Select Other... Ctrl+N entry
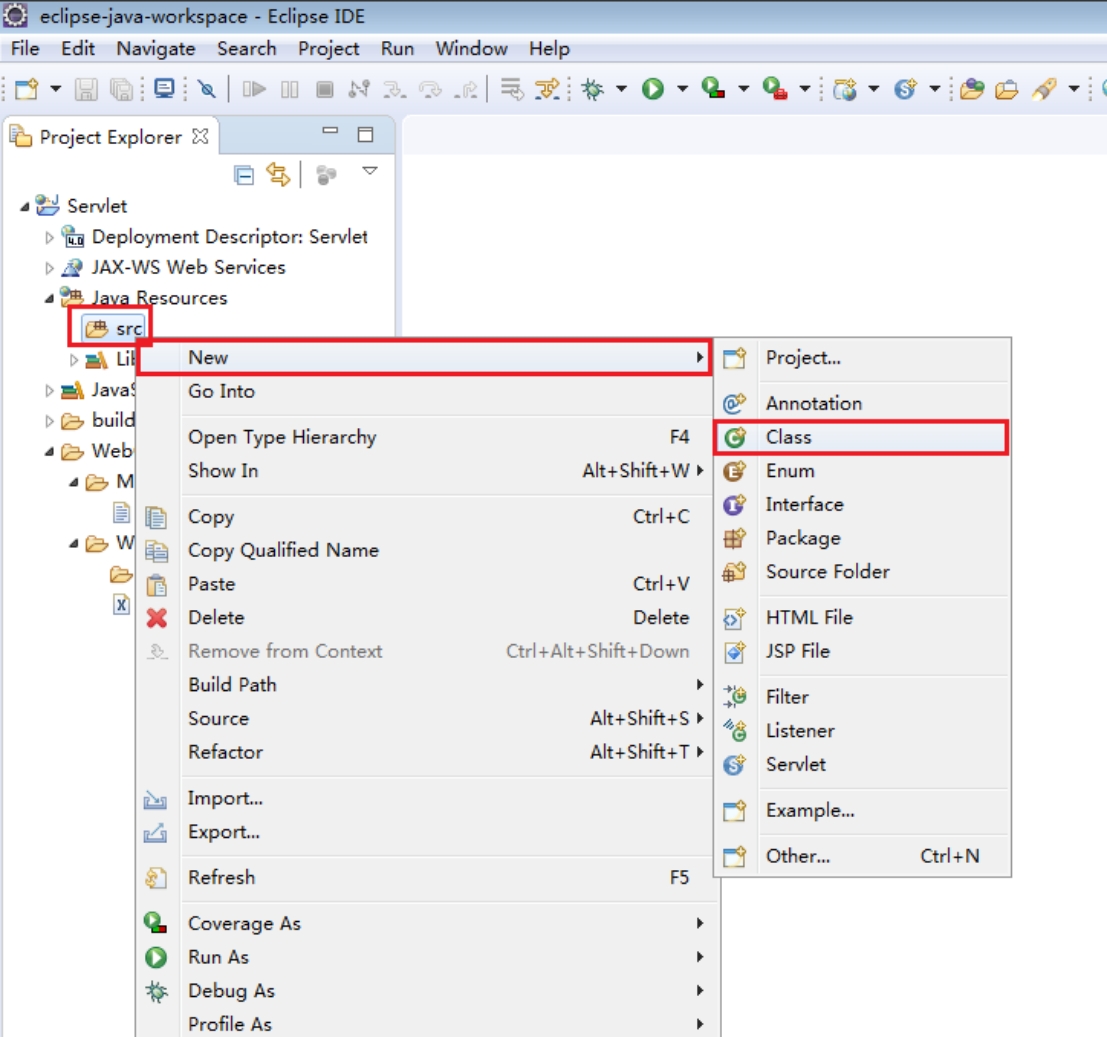1107x1037 pixels. [x=862, y=856]
